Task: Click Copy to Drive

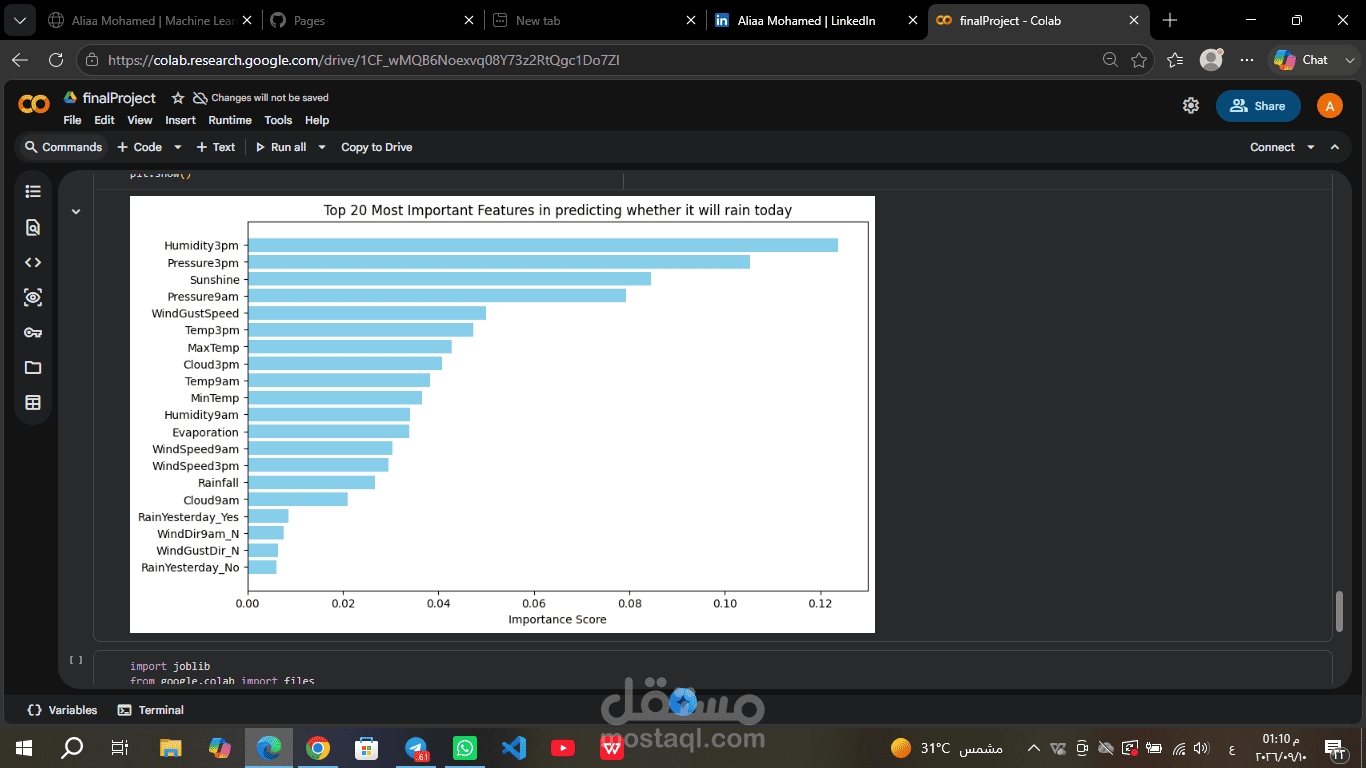Action: (376, 147)
